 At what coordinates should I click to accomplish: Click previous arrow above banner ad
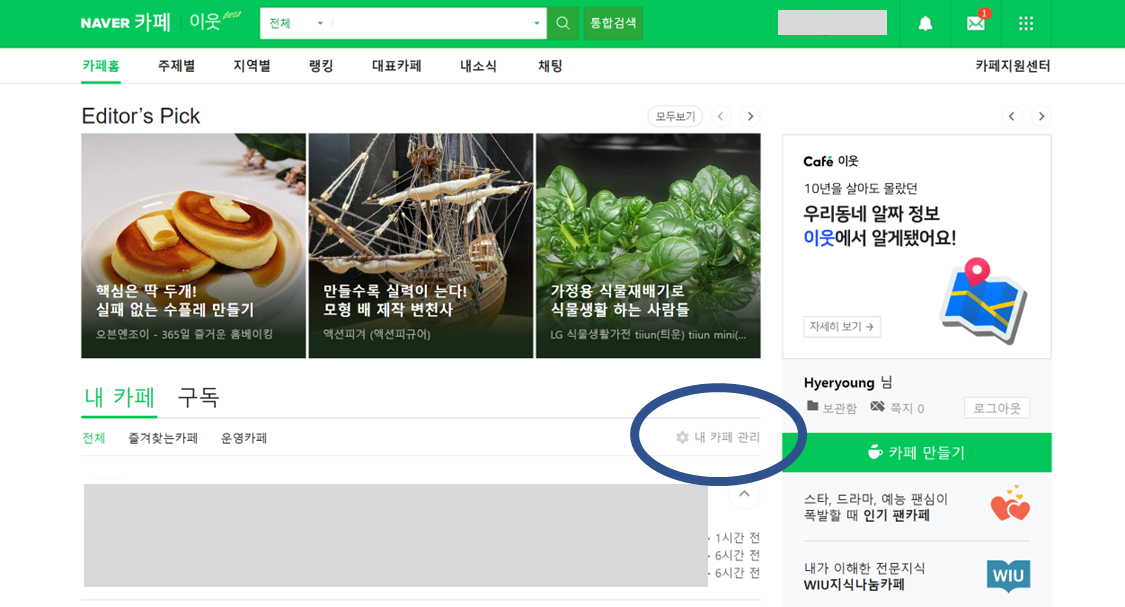pyautogui.click(x=1012, y=116)
